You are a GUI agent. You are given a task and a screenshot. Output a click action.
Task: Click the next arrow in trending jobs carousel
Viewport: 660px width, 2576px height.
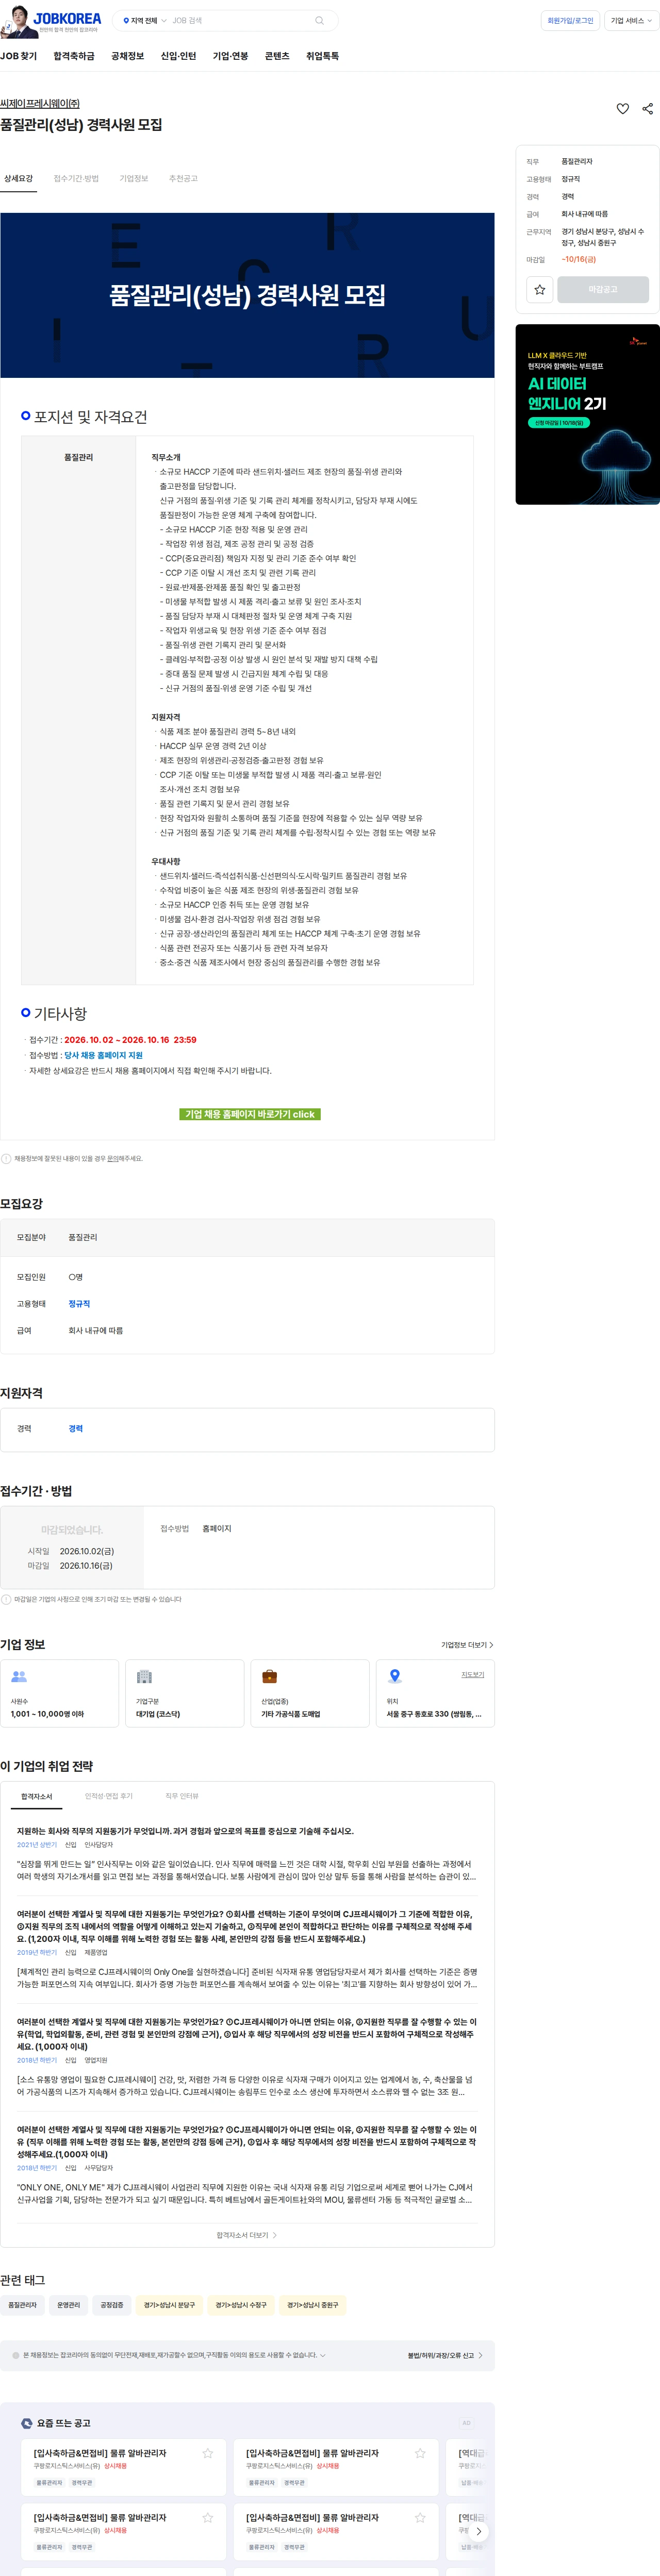click(x=479, y=2531)
